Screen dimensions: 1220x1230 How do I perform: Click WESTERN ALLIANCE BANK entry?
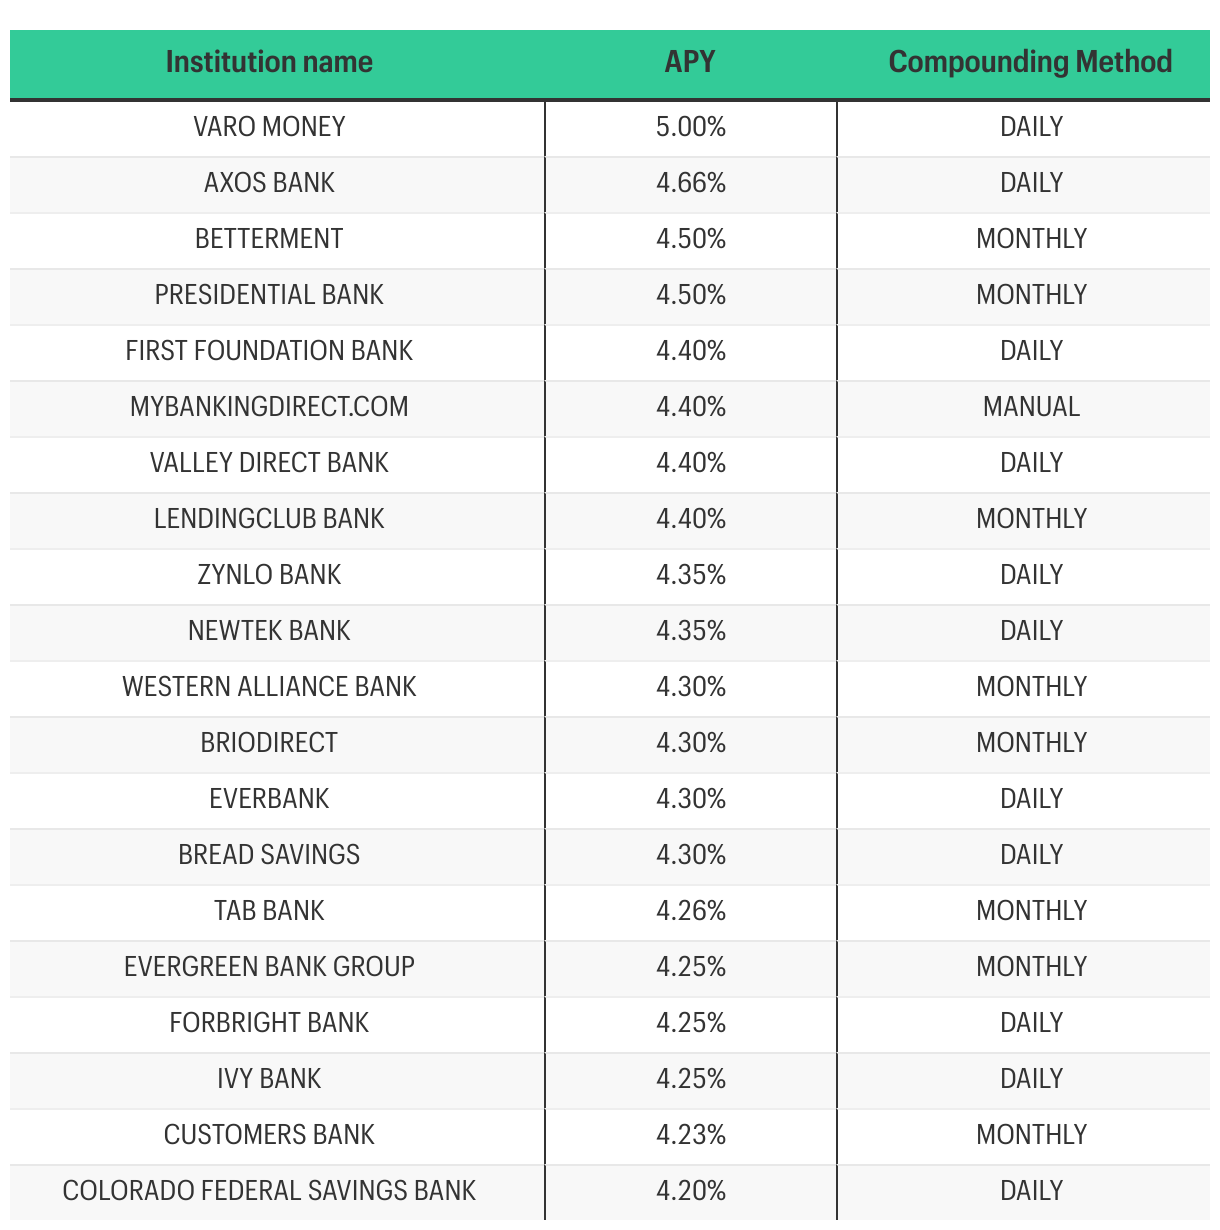click(269, 687)
